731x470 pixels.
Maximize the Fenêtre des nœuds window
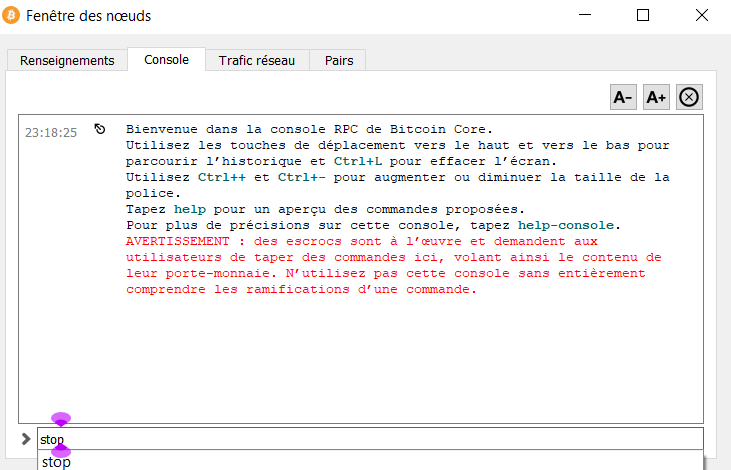[x=643, y=15]
